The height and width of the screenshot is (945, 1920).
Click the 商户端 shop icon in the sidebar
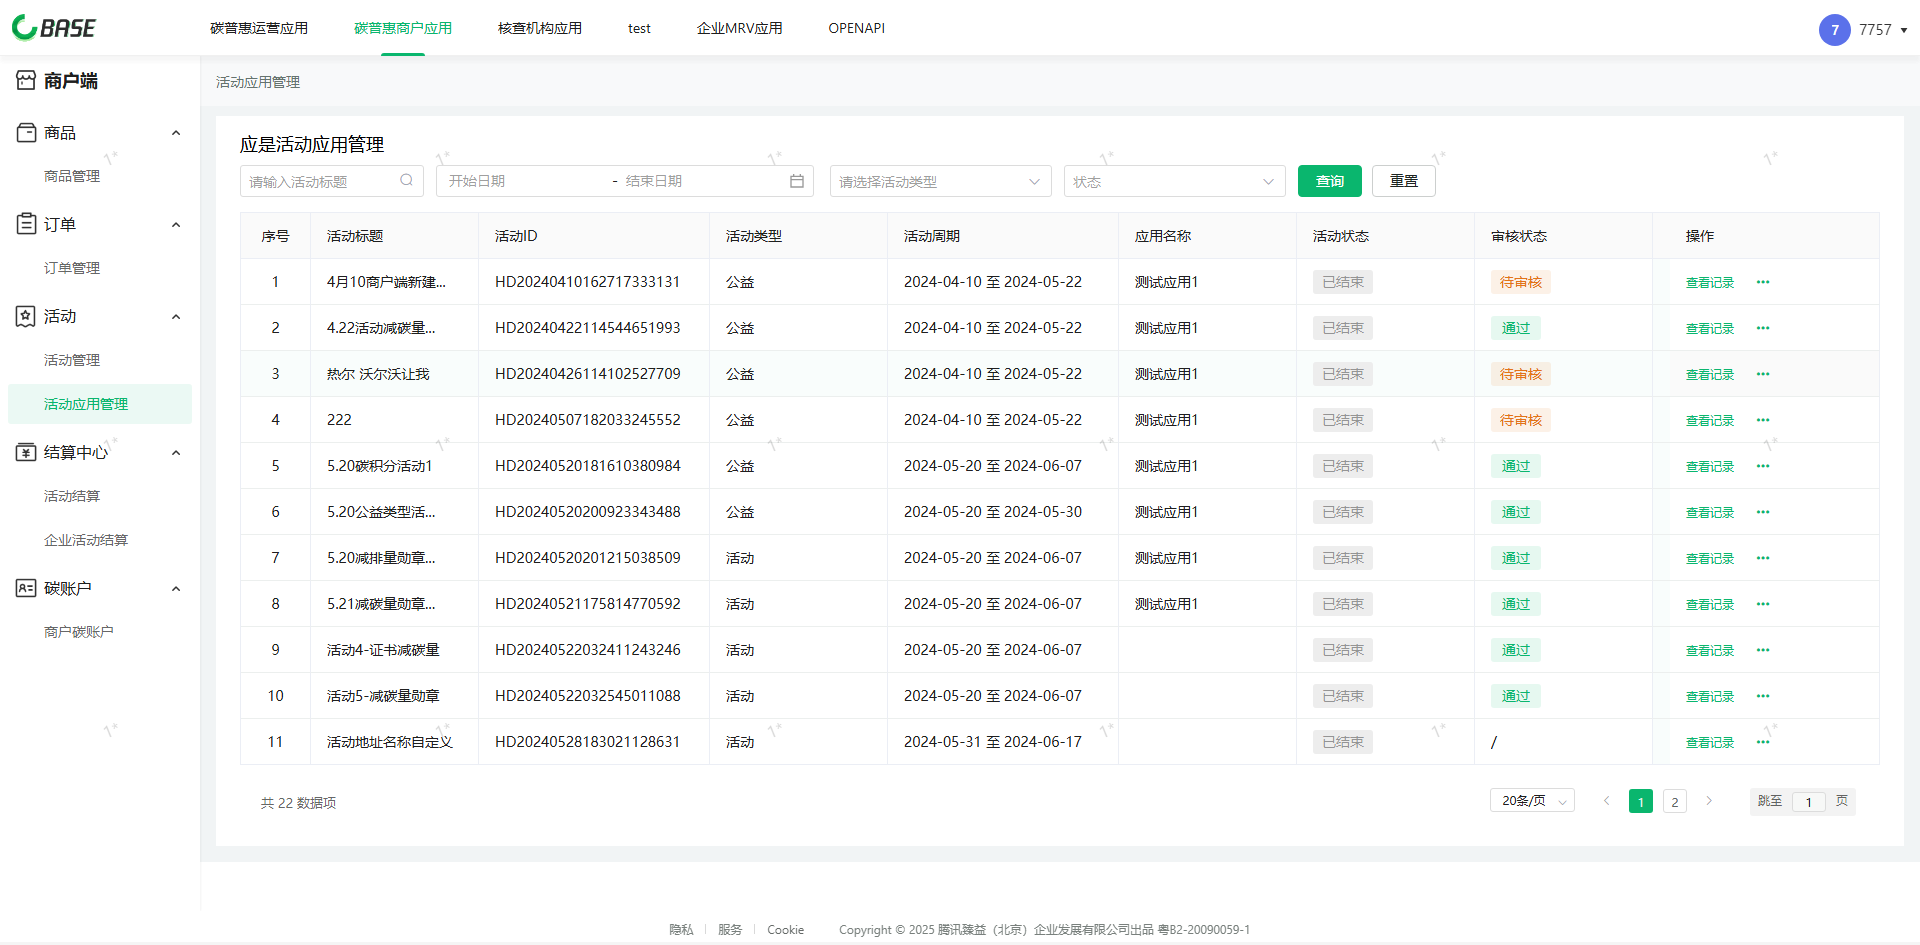[x=26, y=81]
